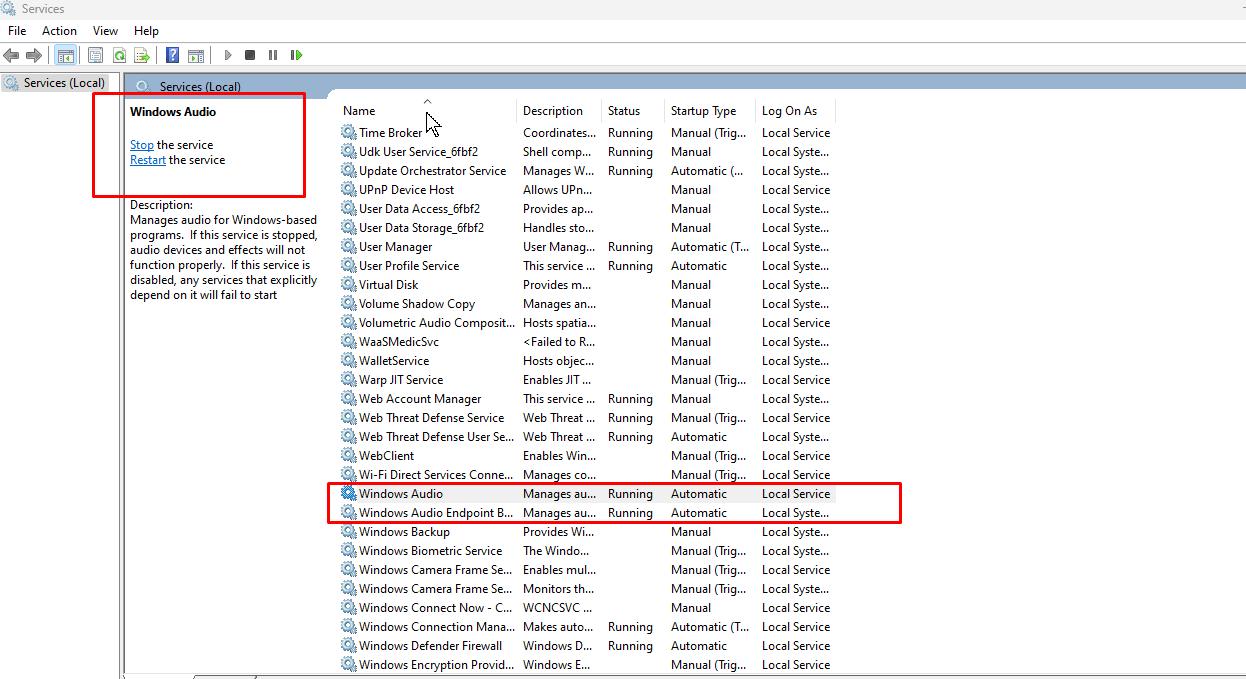
Task: Open properties of the selected service
Action: coord(95,55)
